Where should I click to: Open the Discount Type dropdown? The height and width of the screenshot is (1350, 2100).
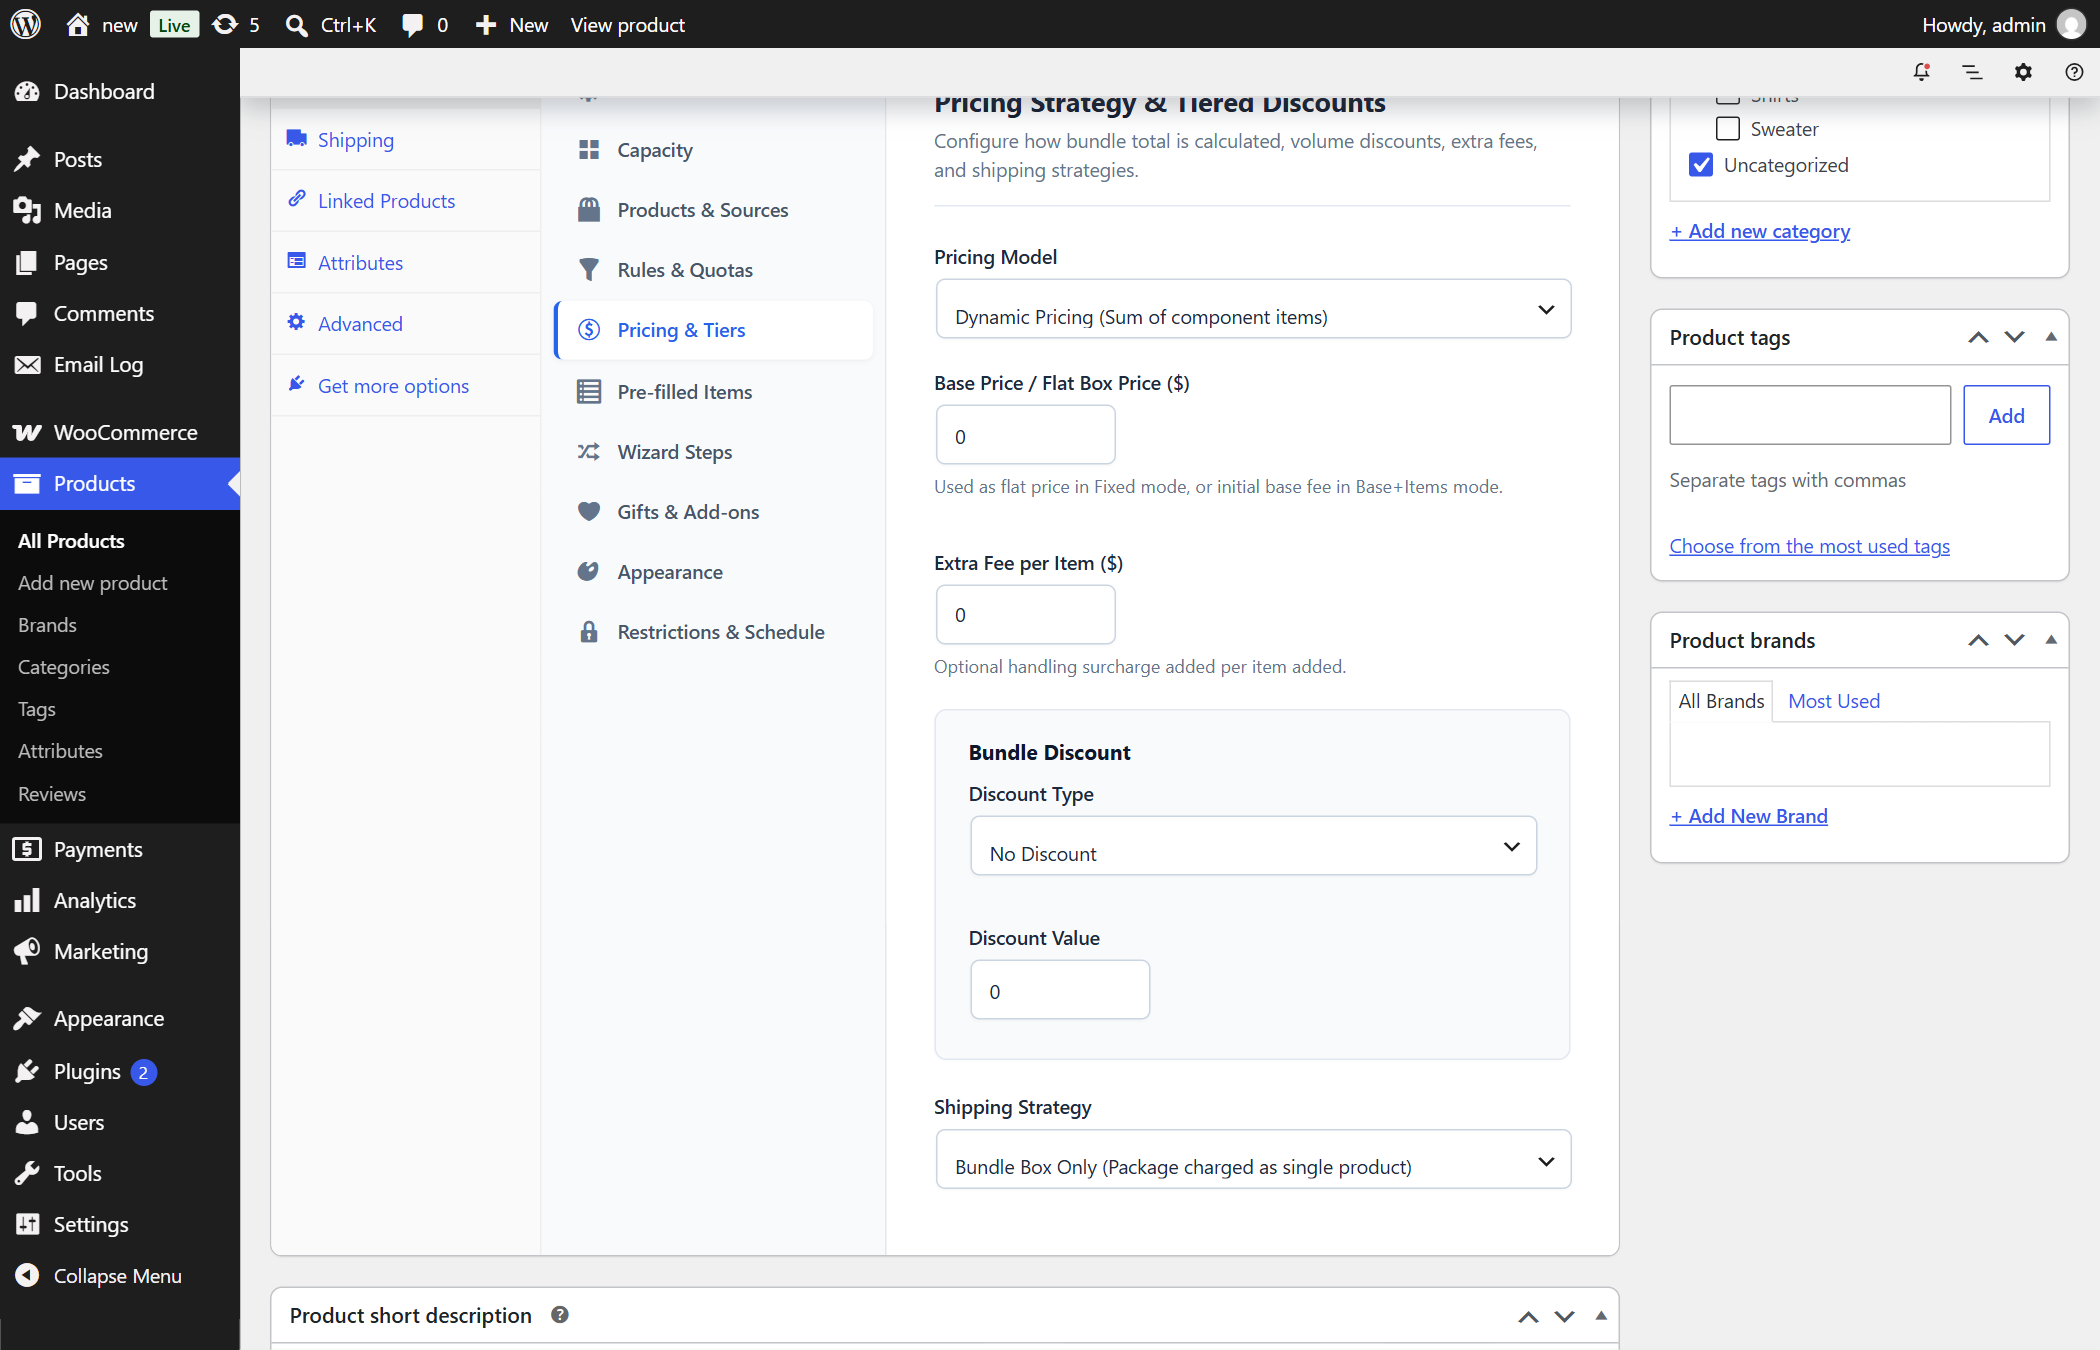pos(1253,846)
